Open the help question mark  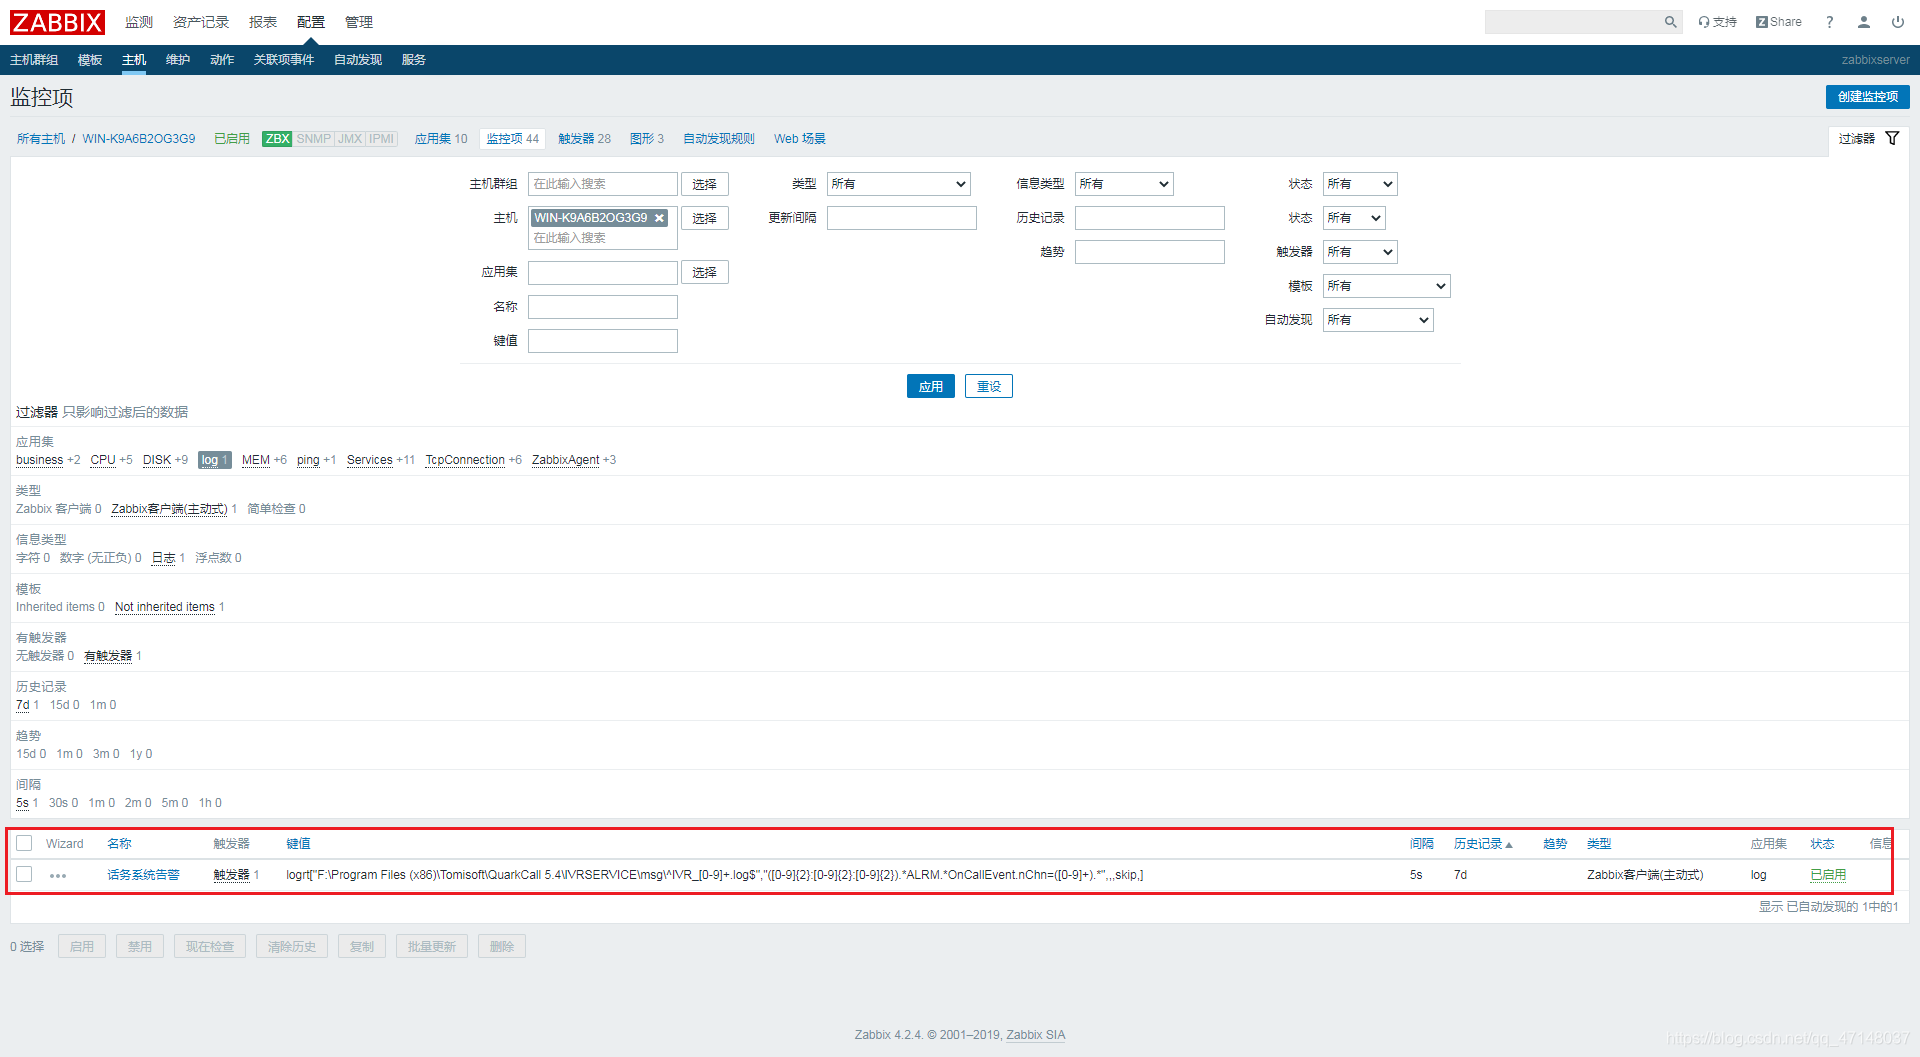tap(1830, 22)
